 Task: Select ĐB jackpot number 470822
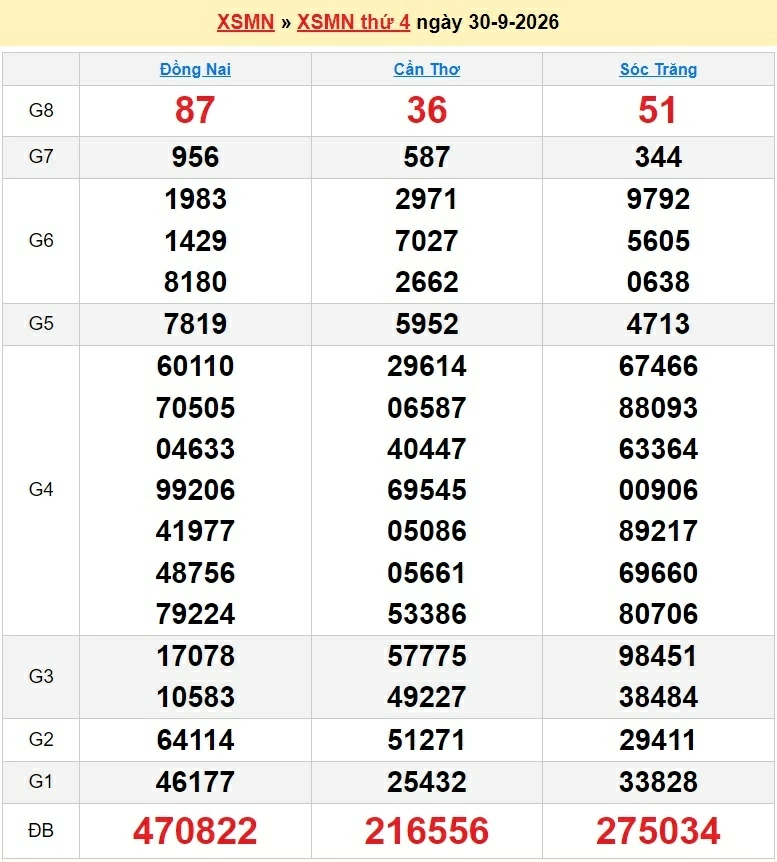tap(195, 831)
